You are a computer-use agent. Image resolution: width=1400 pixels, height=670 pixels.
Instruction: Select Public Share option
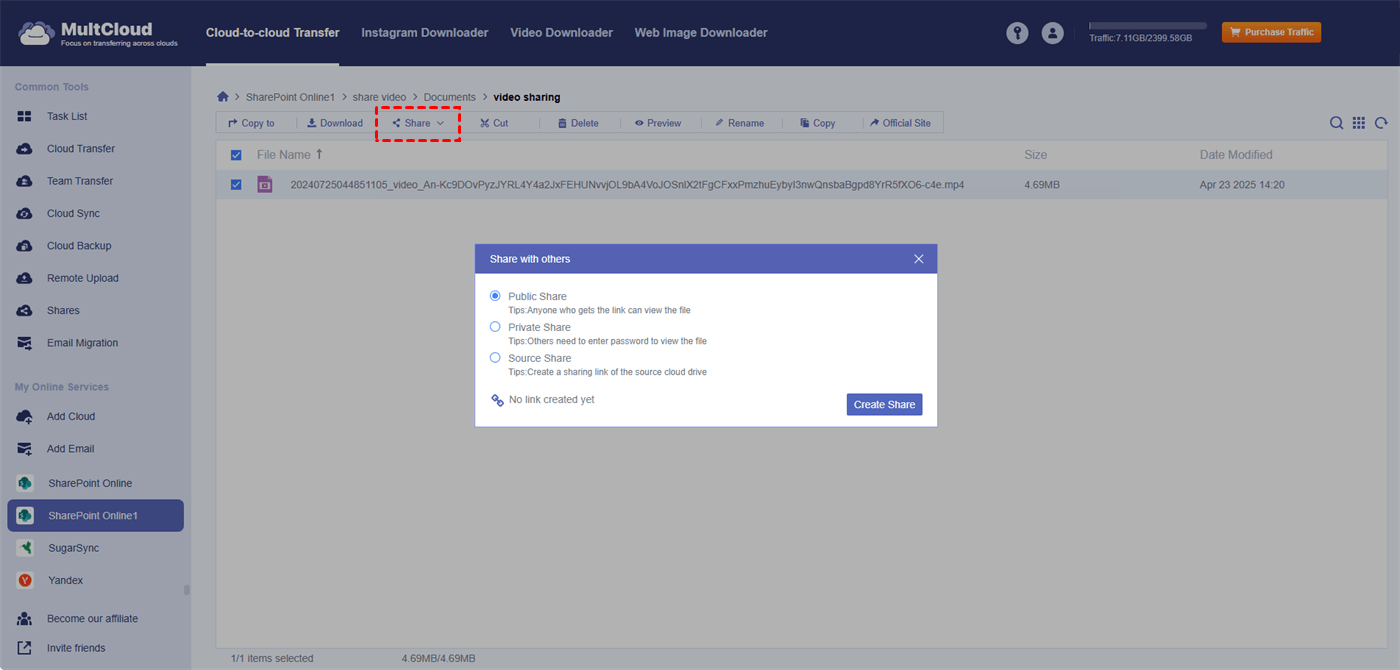click(495, 296)
